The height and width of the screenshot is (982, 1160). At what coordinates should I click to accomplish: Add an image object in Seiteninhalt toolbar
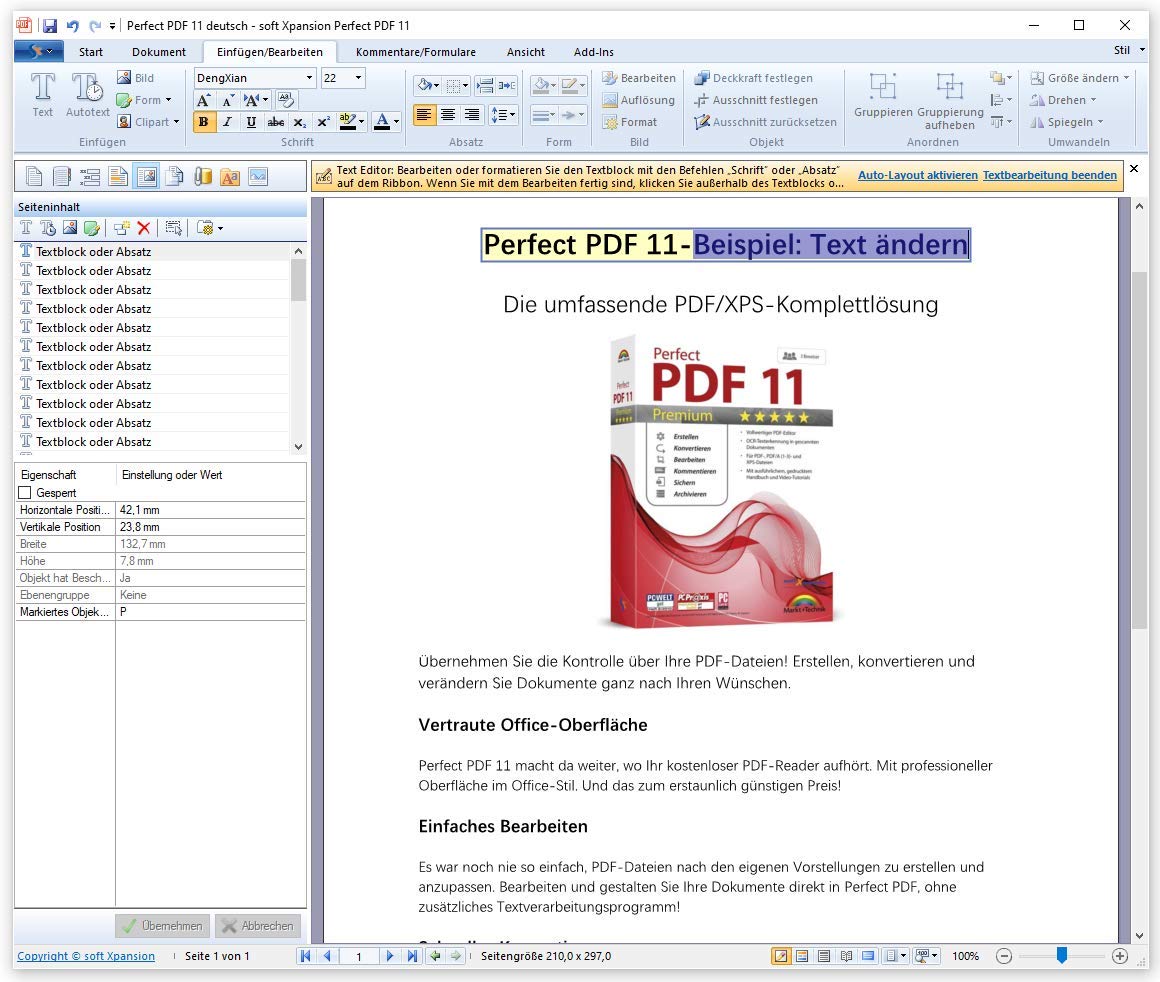tap(70, 228)
